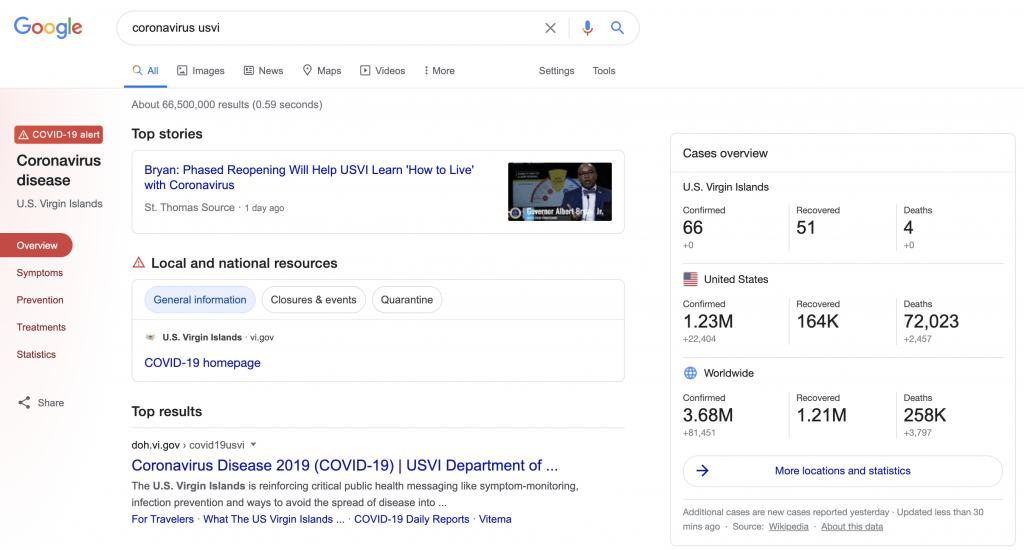The image size is (1024, 550).
Task: Click the arrow icon in More locations button
Action: click(x=703, y=470)
